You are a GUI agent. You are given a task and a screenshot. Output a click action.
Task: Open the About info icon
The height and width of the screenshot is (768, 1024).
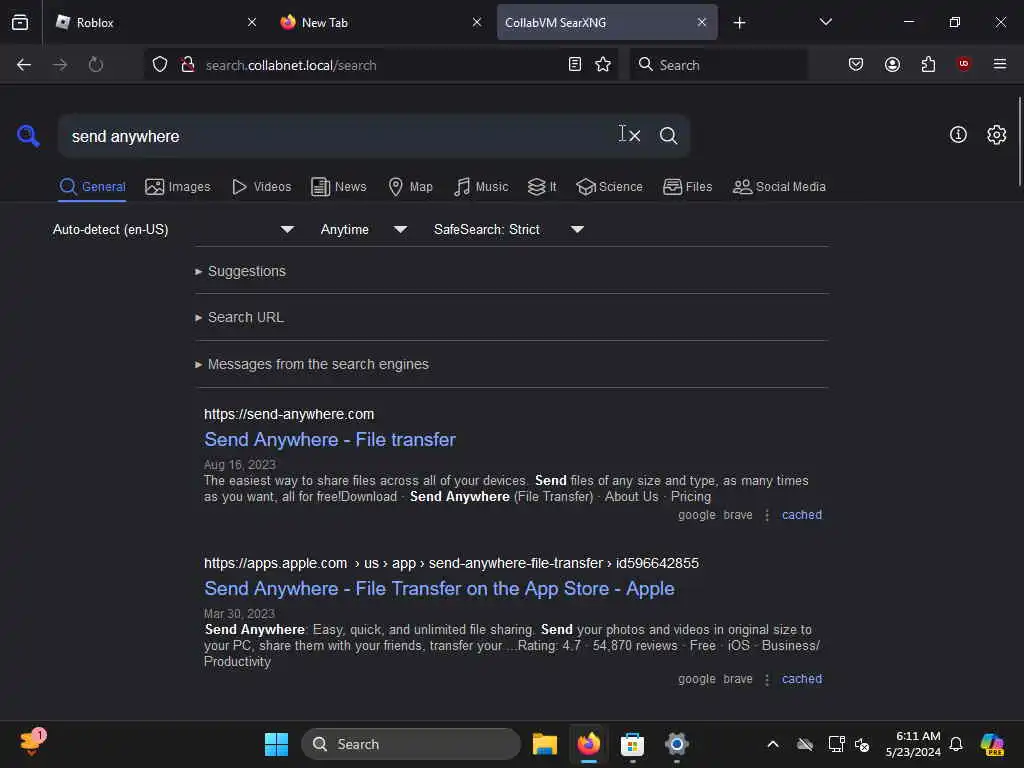(957, 135)
